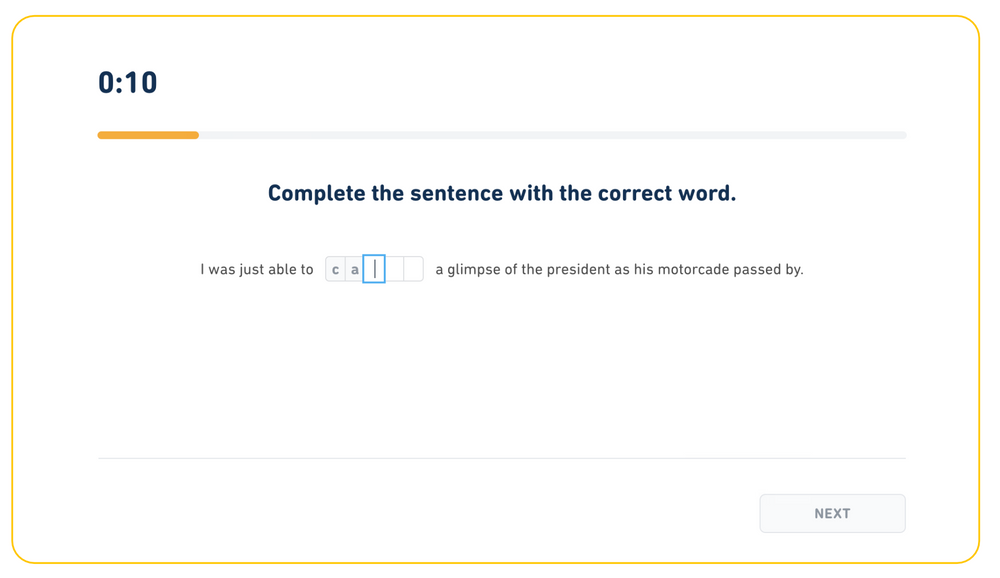
Task: Click the right end of the progress bar
Action: coord(900,134)
